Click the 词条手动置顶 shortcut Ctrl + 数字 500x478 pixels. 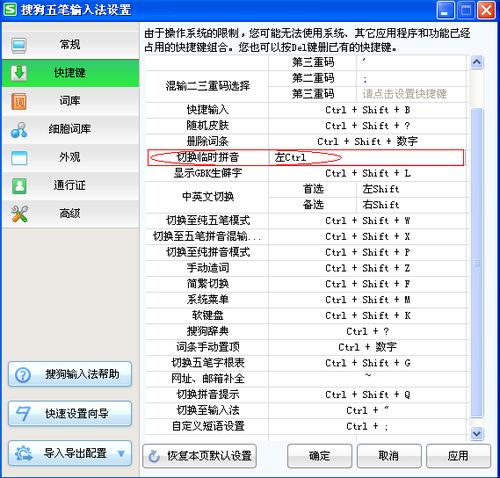367,347
